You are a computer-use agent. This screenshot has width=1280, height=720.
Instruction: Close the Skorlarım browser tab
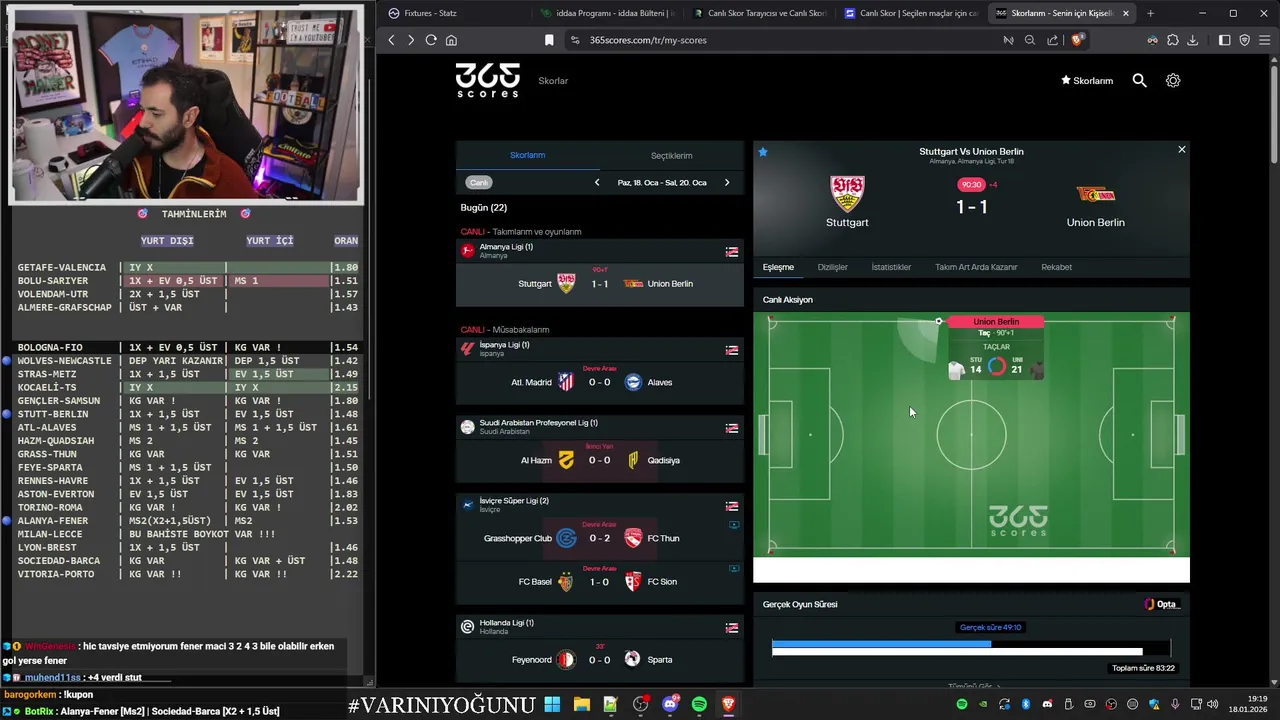click(1126, 13)
